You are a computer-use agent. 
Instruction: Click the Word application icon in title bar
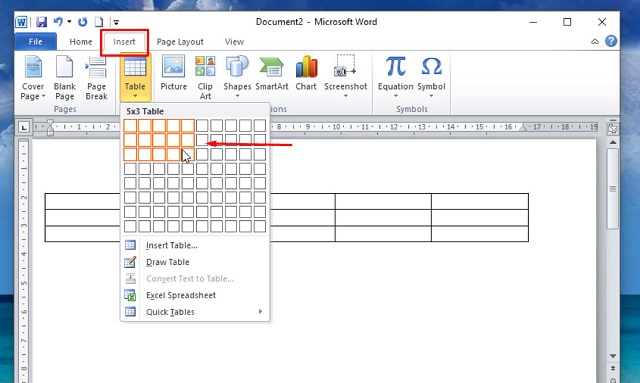click(22, 22)
